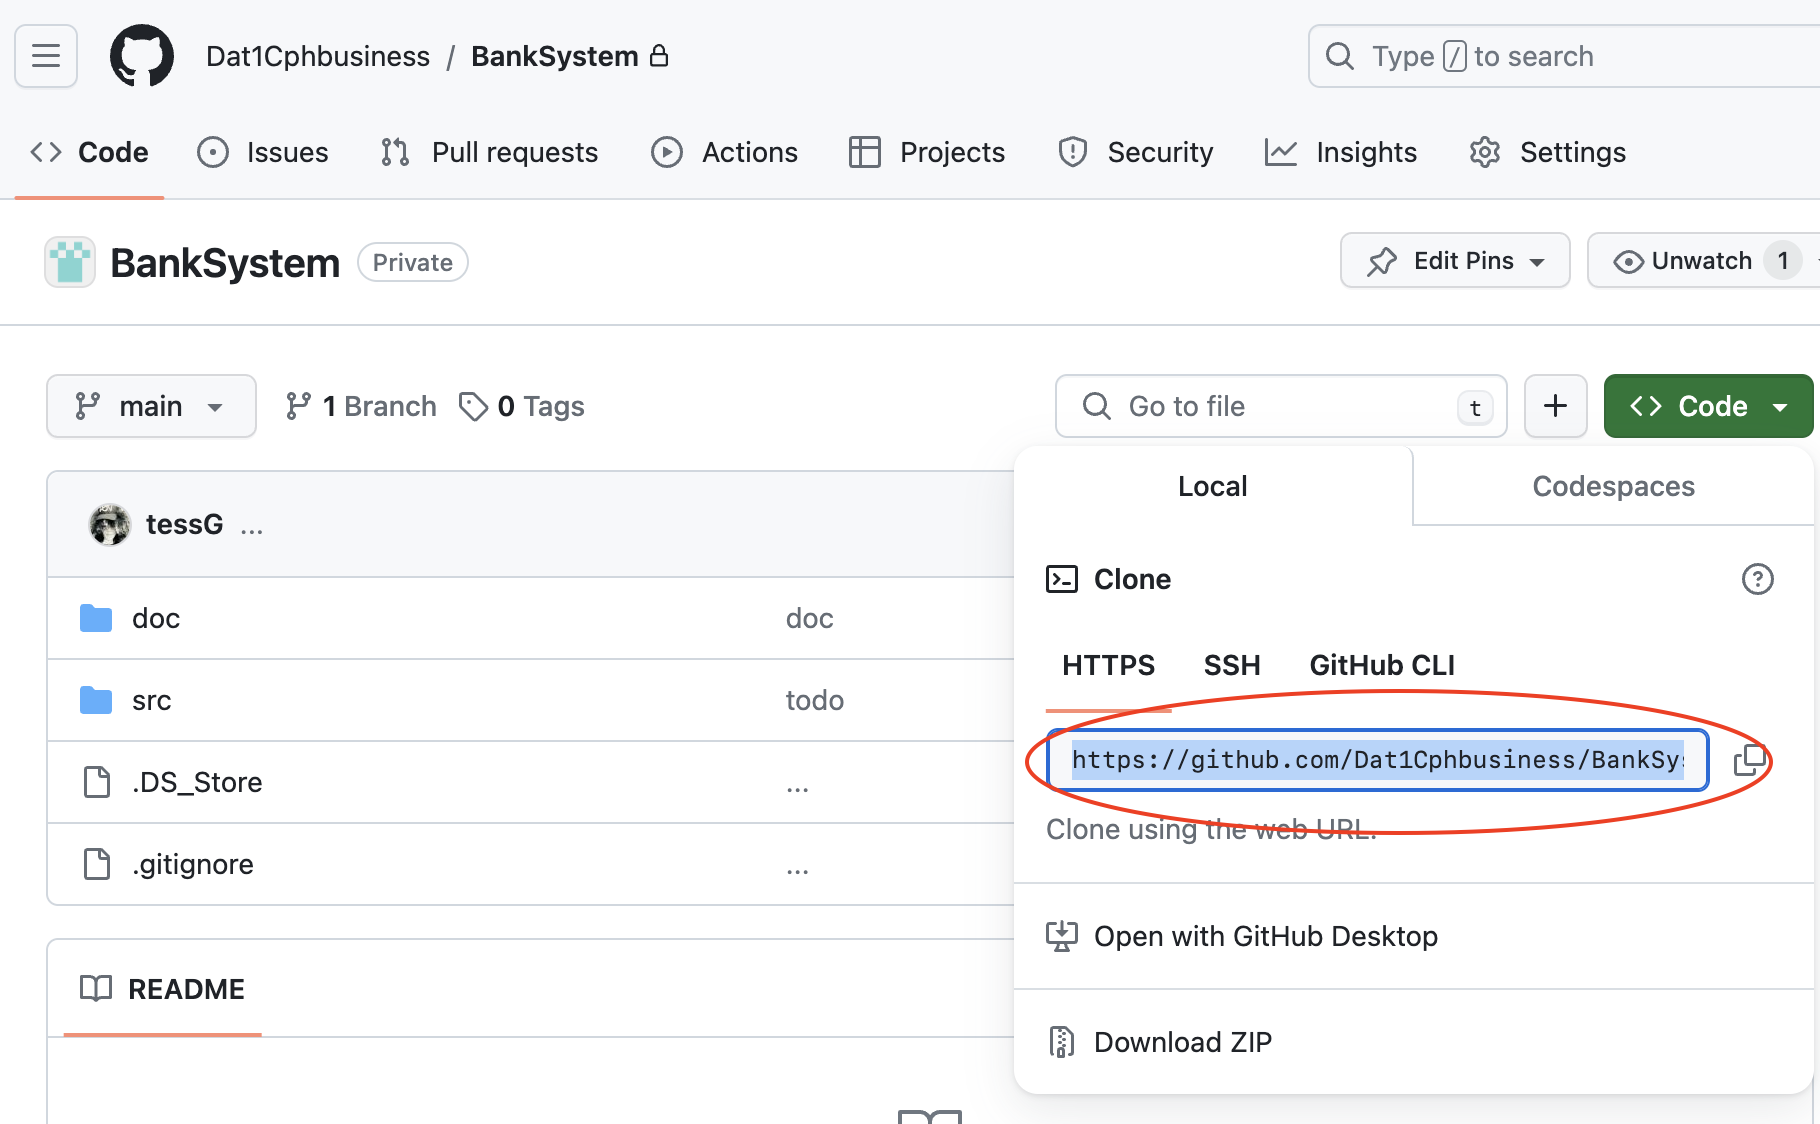Open the doc folder
This screenshot has height=1124, width=1820.
coord(156,618)
